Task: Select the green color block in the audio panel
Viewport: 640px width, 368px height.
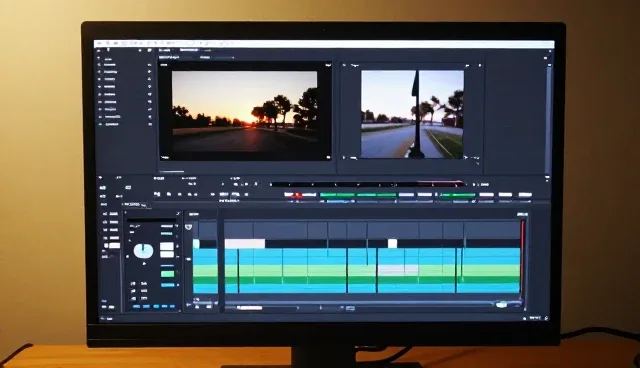Action: [x=167, y=274]
